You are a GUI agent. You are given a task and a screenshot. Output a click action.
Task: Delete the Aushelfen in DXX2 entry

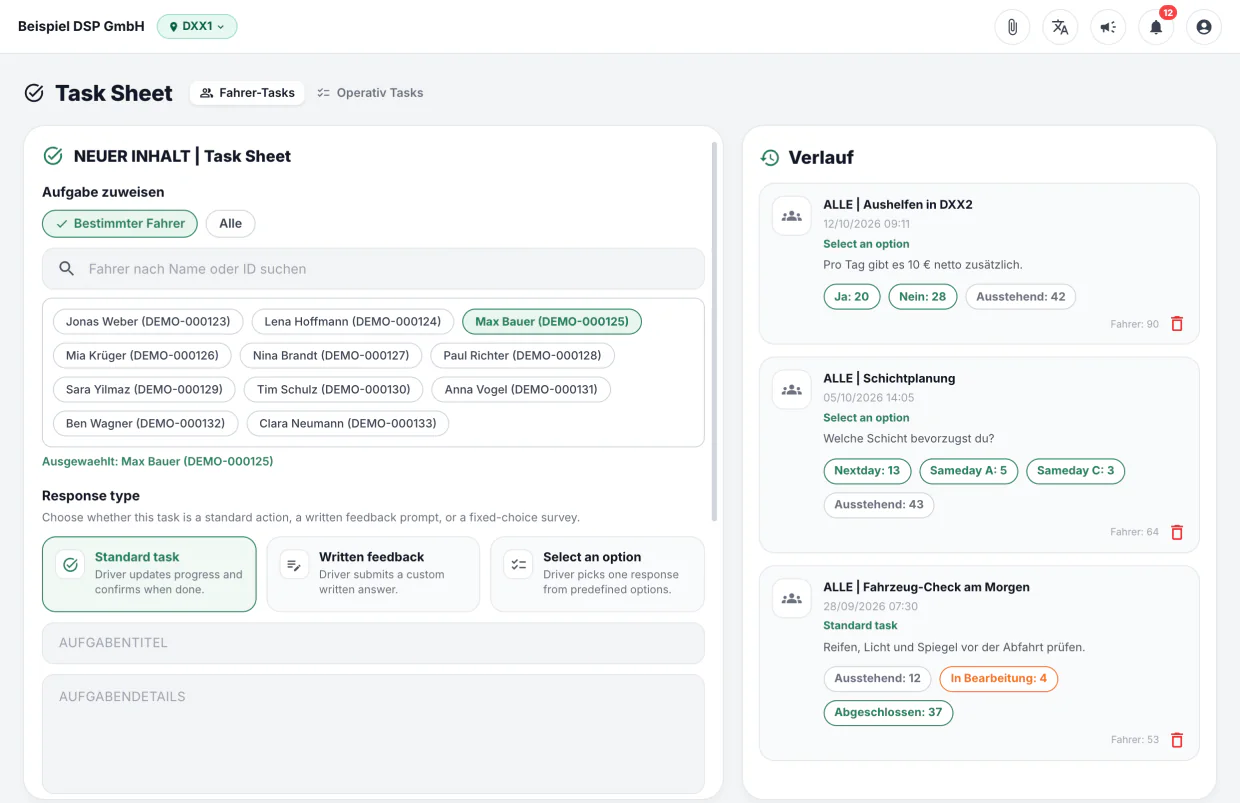[x=1177, y=324]
